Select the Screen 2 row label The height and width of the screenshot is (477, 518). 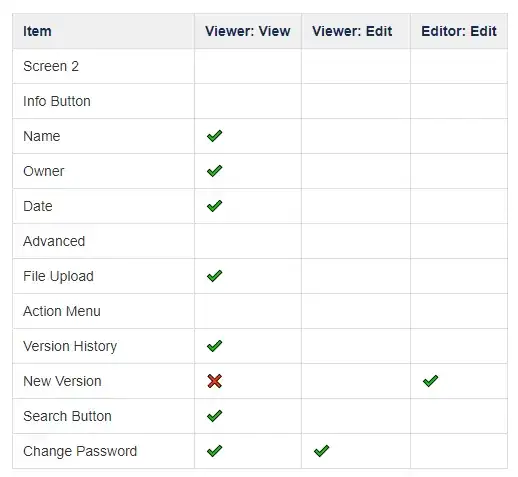click(51, 66)
